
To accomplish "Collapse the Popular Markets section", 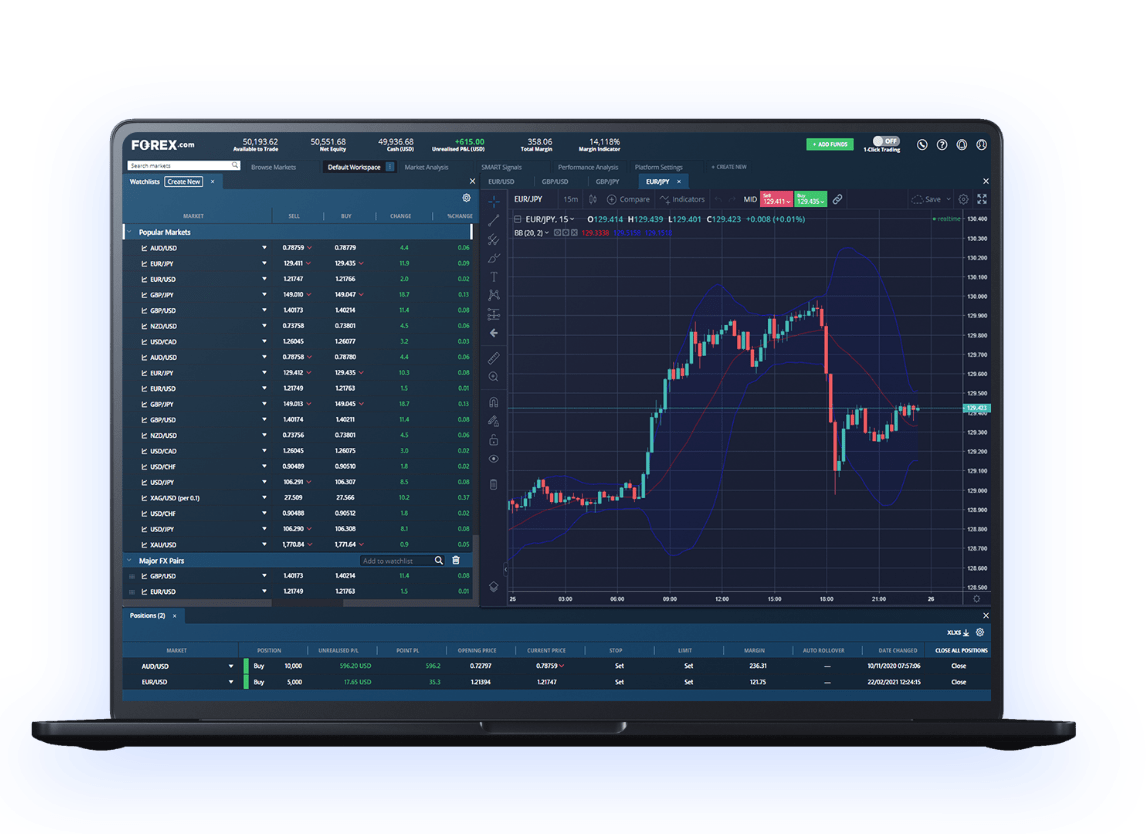I will [x=129, y=231].
